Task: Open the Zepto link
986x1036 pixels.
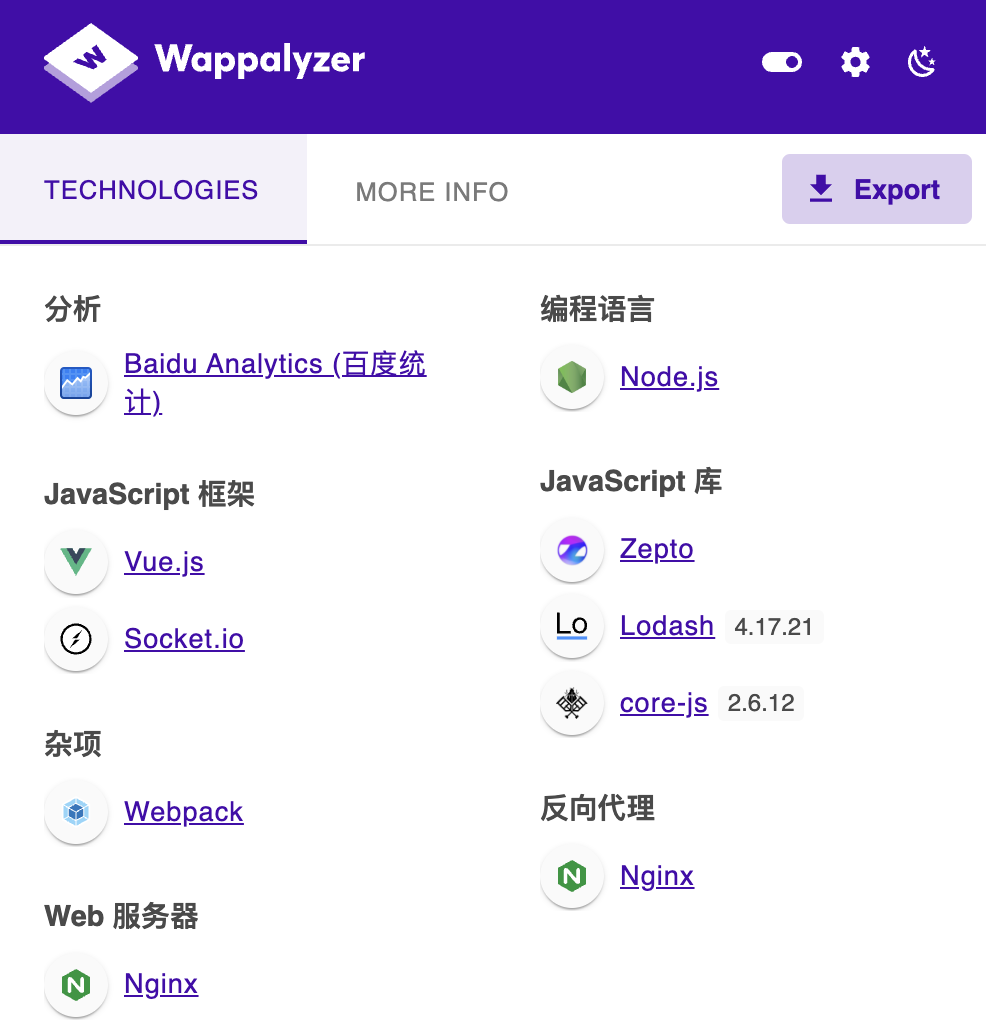Action: (657, 550)
